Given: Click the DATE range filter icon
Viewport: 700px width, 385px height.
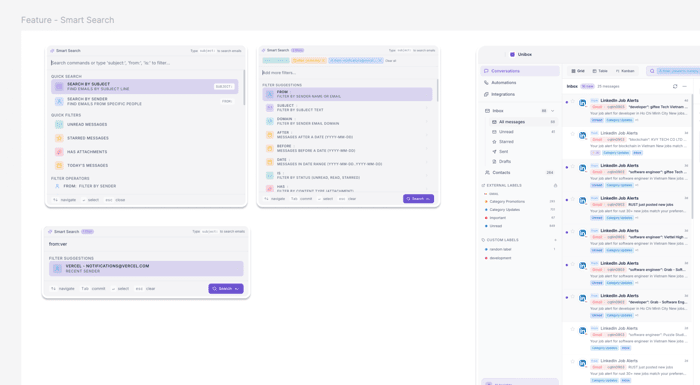Looking at the screenshot, I should [270, 162].
